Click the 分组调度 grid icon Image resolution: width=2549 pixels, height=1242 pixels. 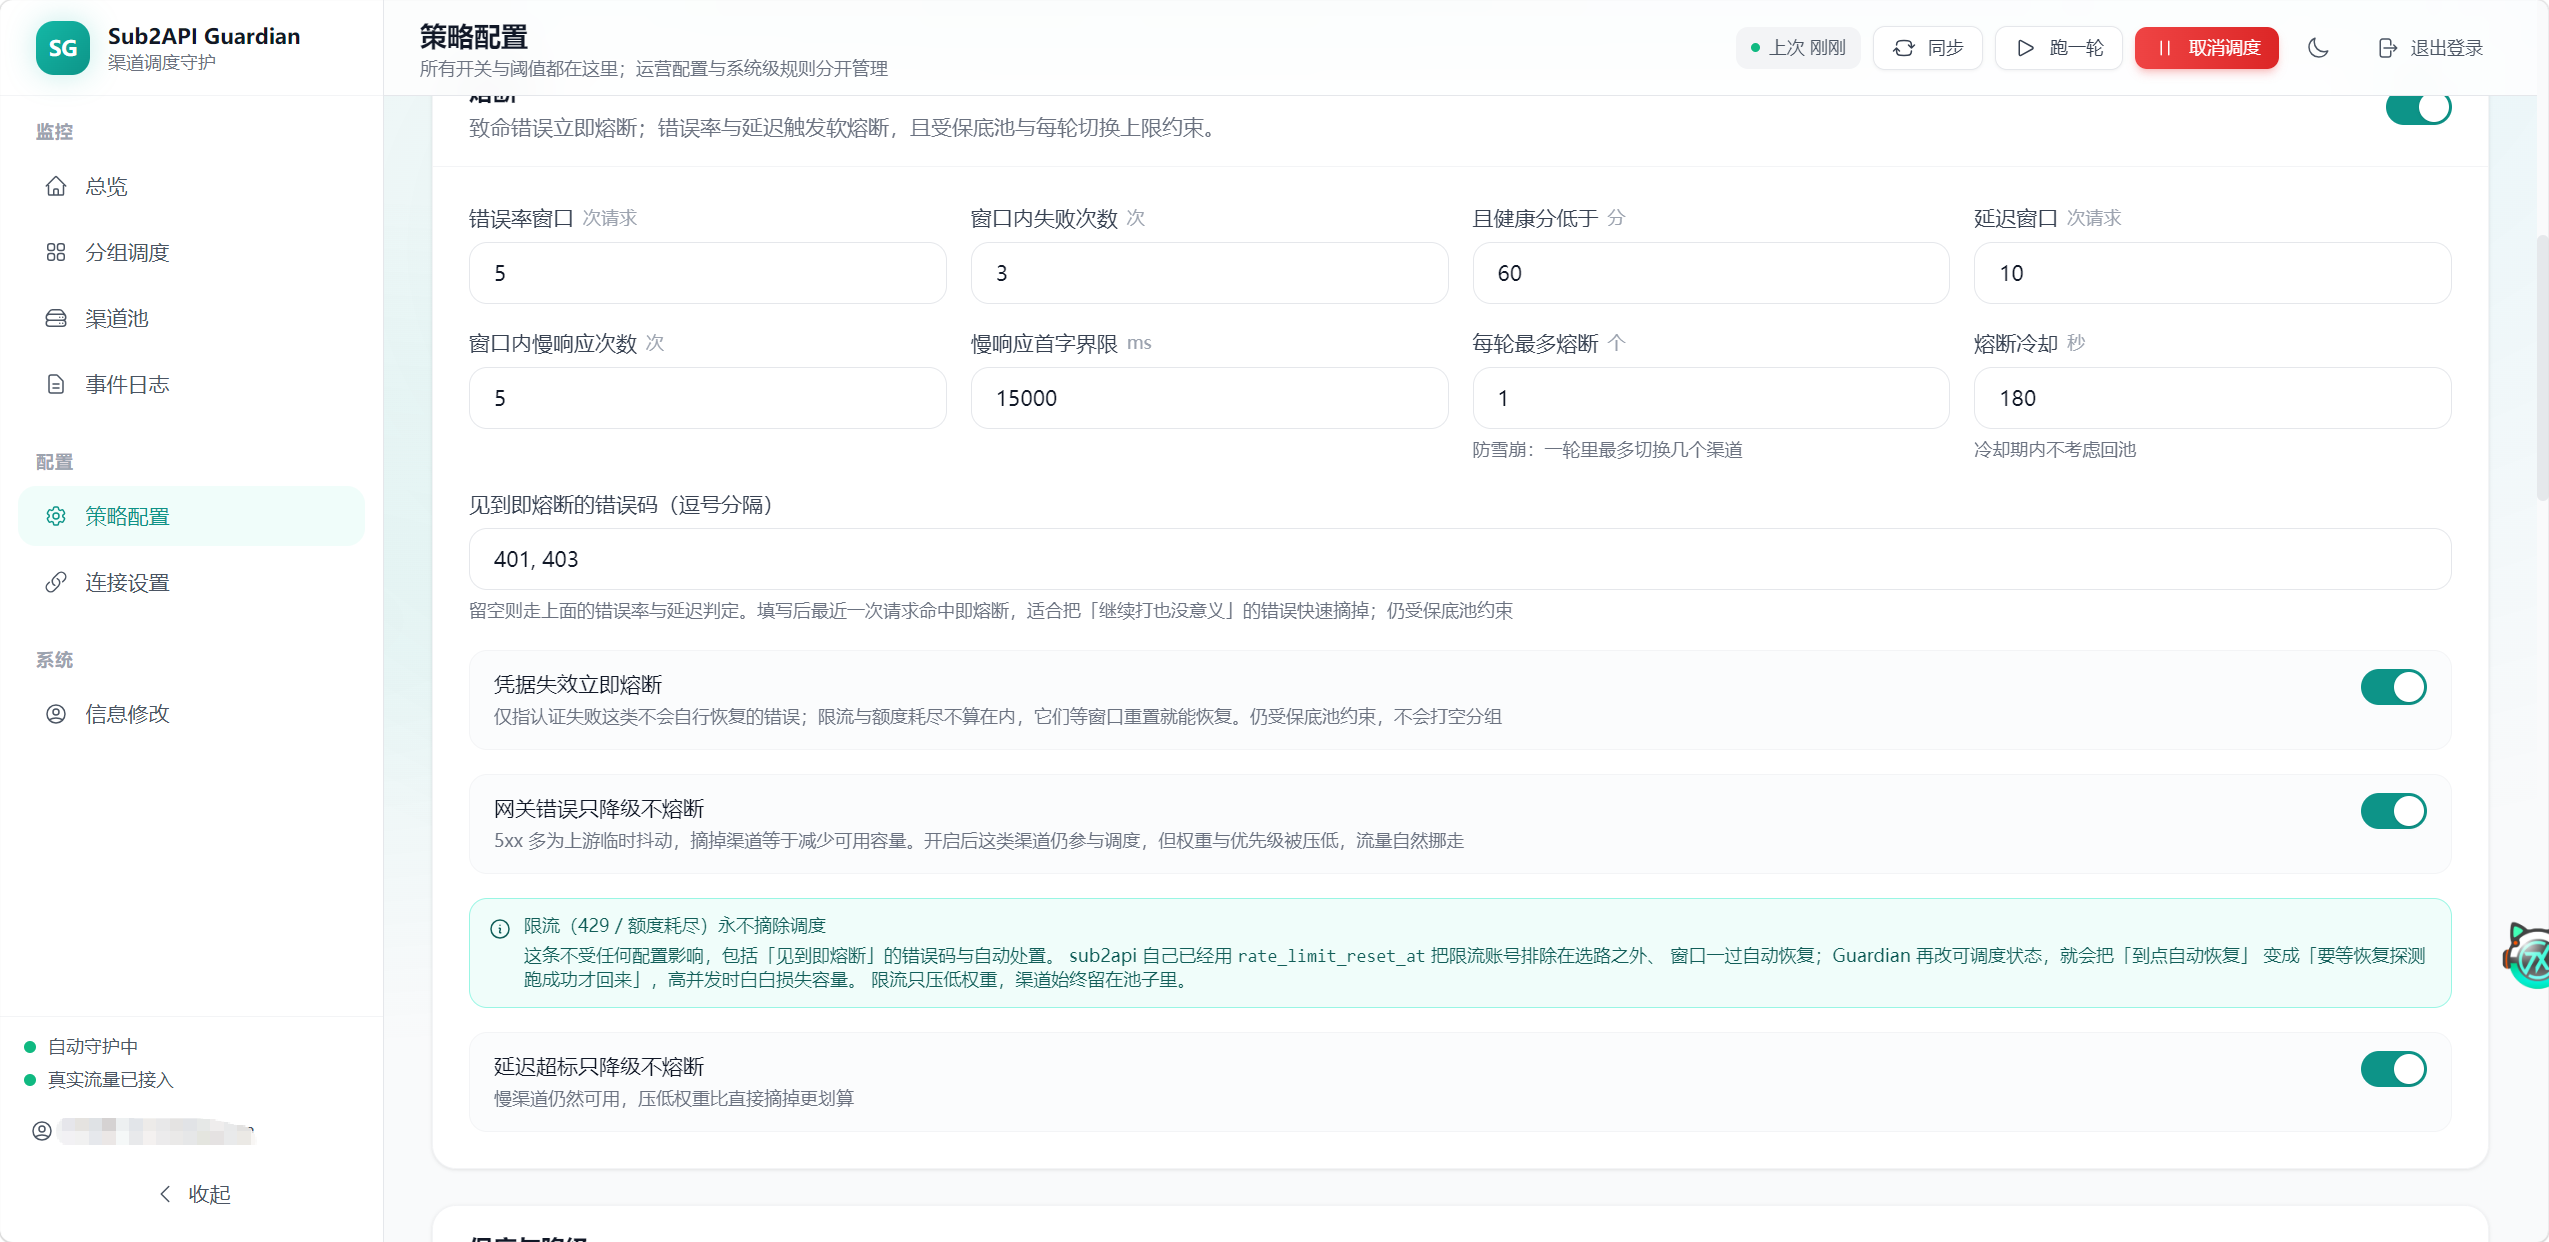(x=56, y=253)
